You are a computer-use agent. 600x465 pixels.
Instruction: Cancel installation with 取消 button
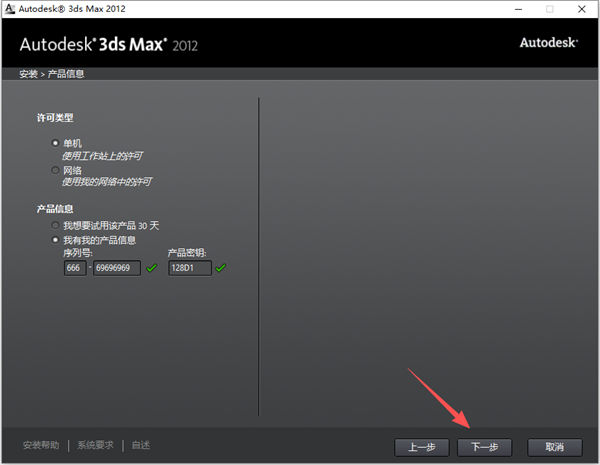(x=555, y=447)
